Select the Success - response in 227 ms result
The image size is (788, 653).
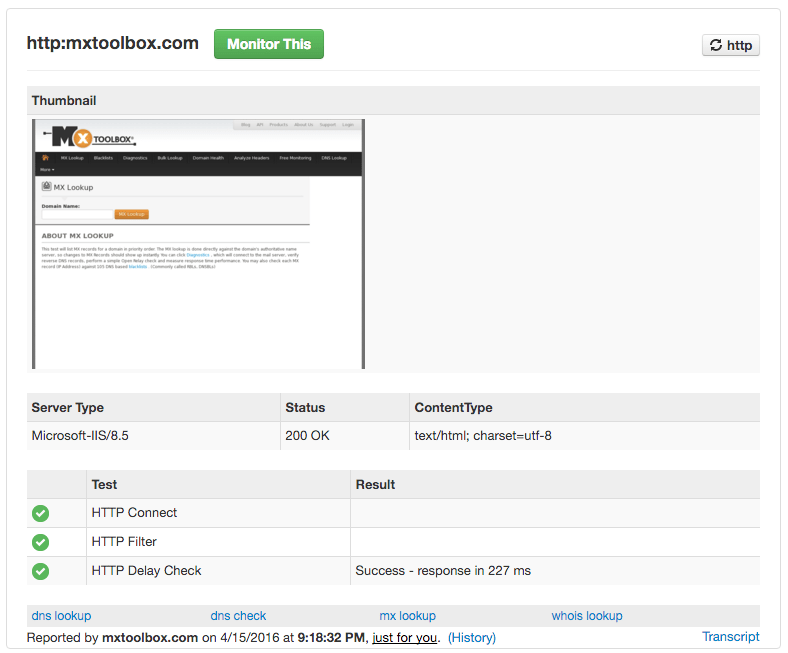pyautogui.click(x=443, y=571)
